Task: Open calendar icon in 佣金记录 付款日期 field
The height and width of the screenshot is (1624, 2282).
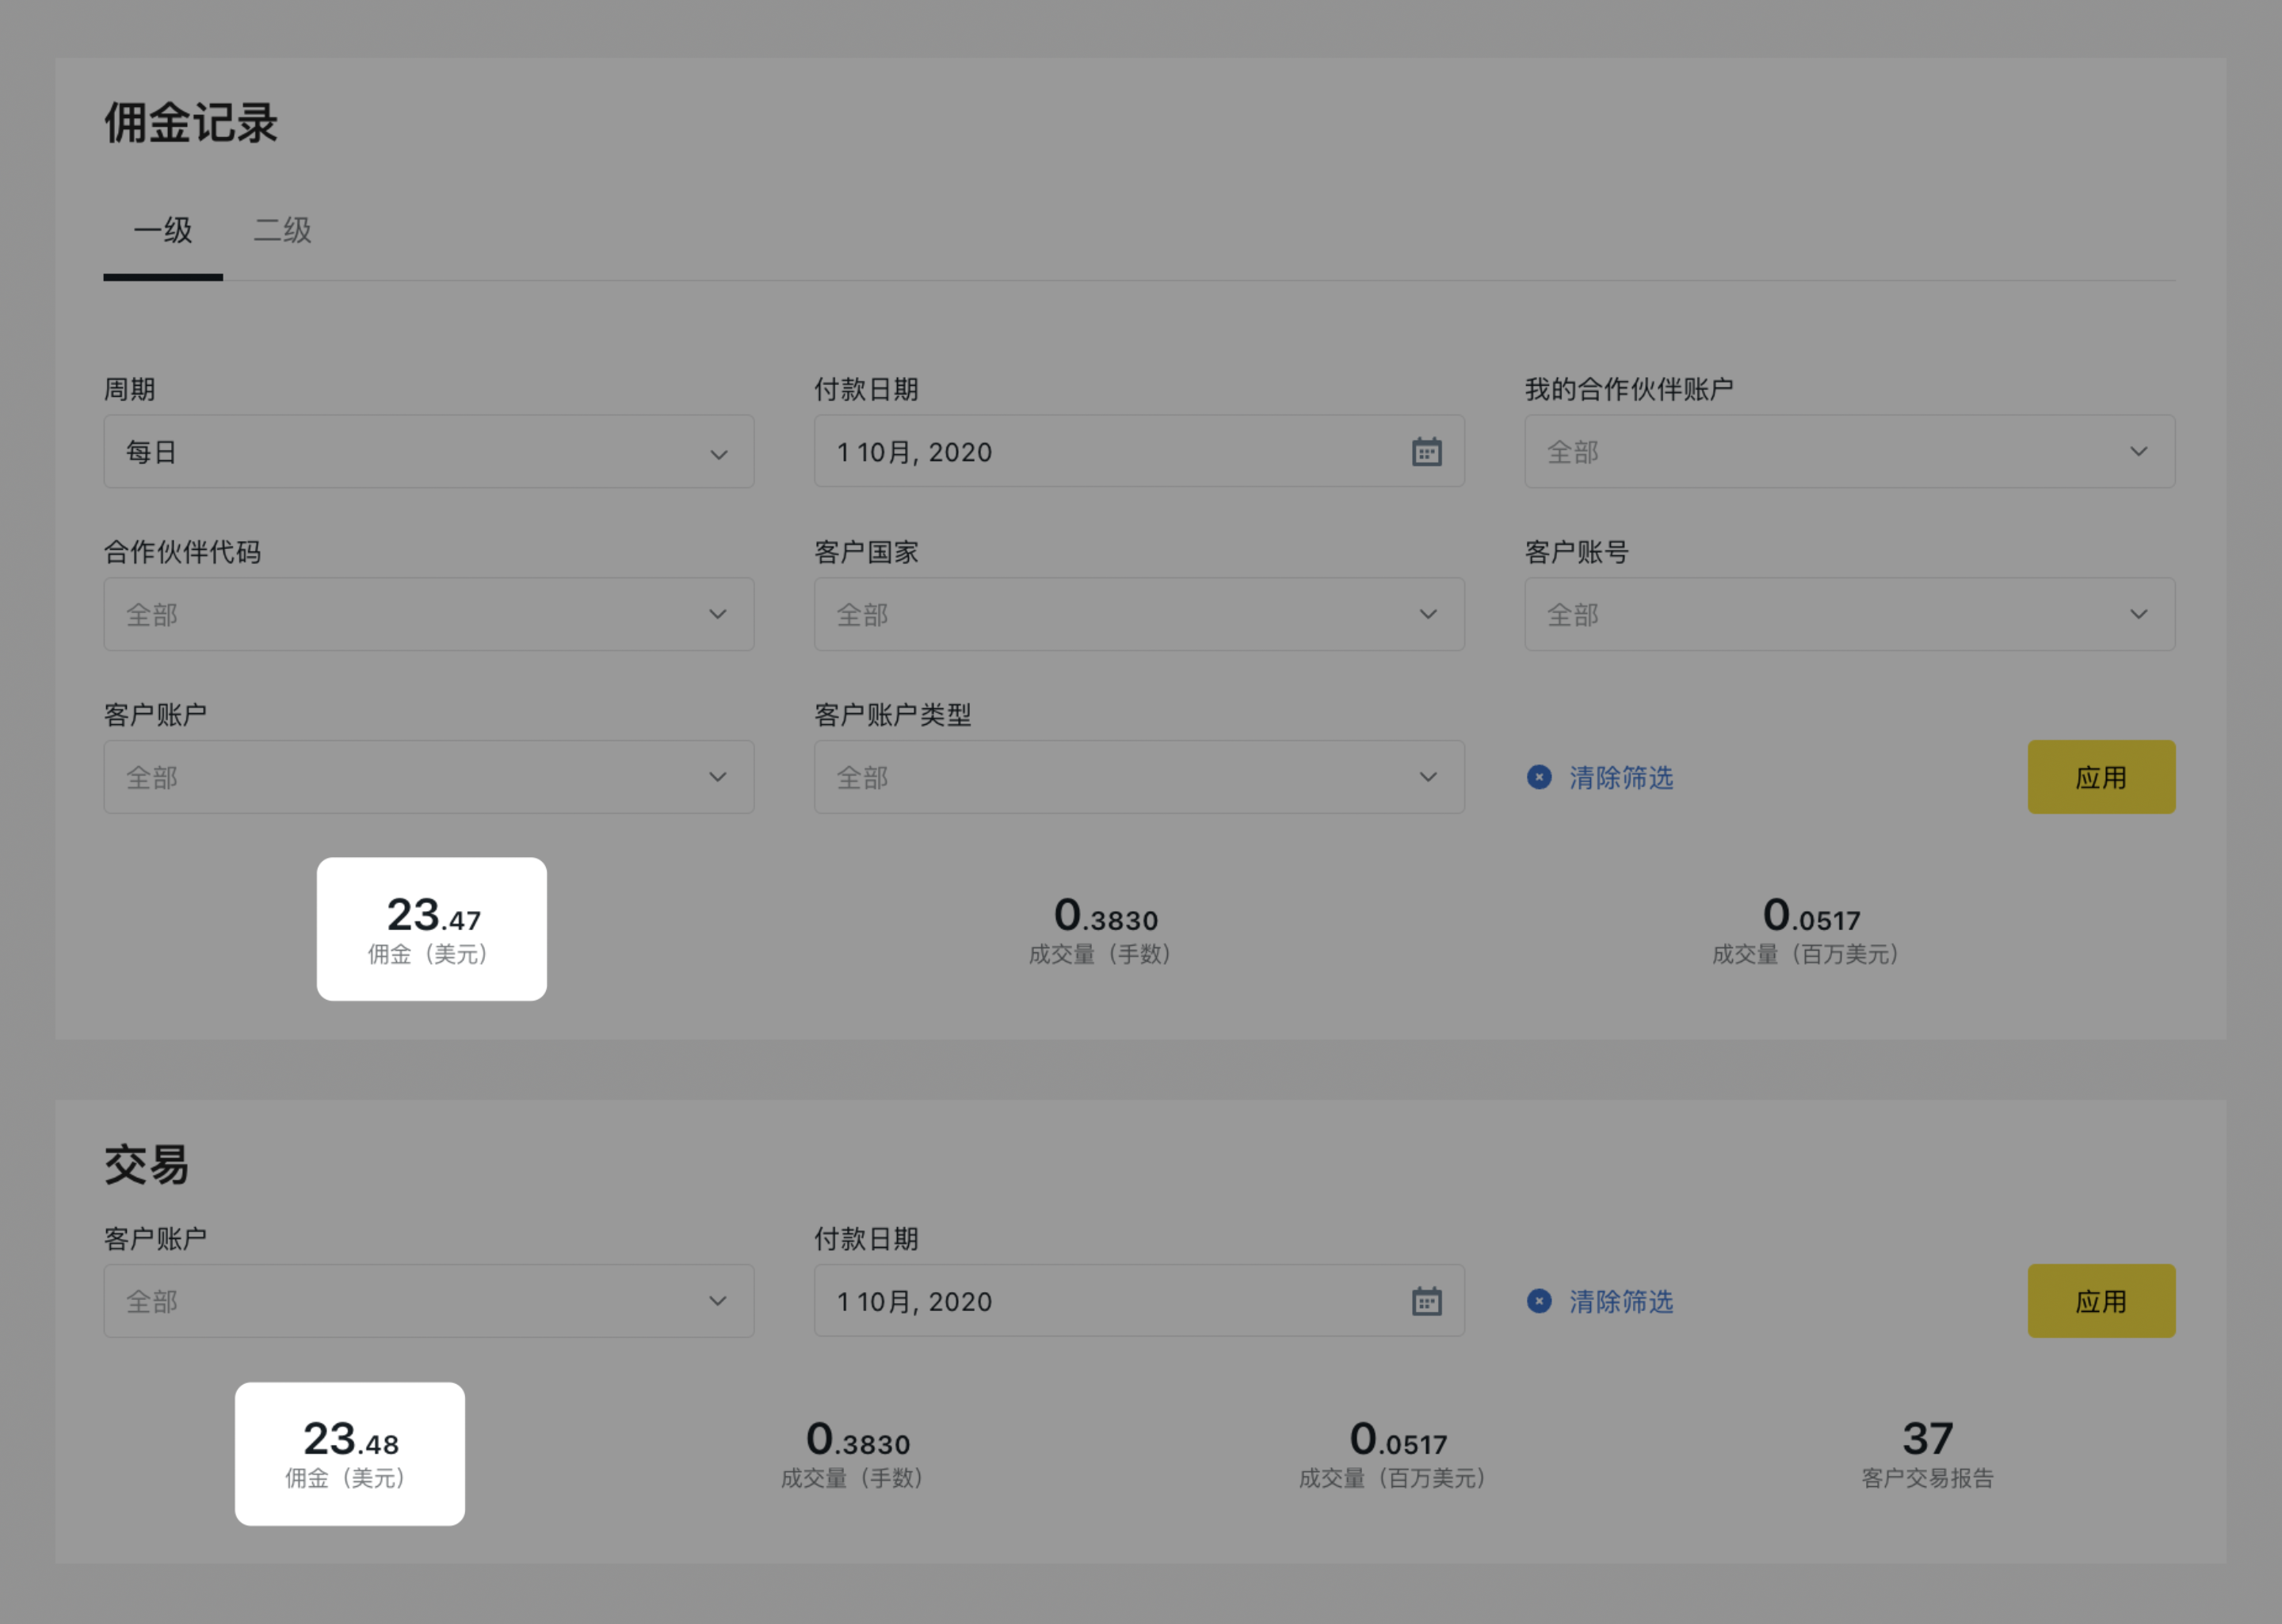Action: tap(1426, 452)
